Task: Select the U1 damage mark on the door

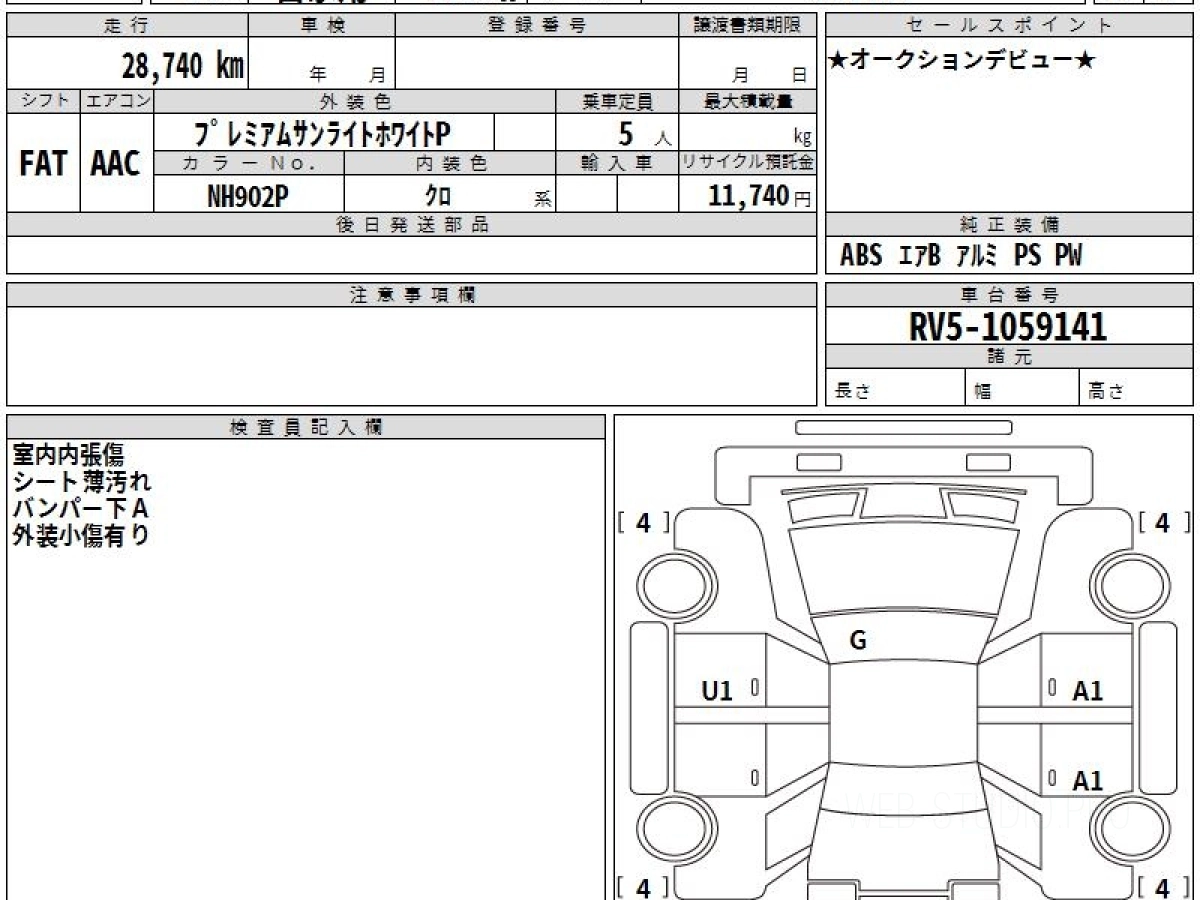Action: tap(717, 690)
